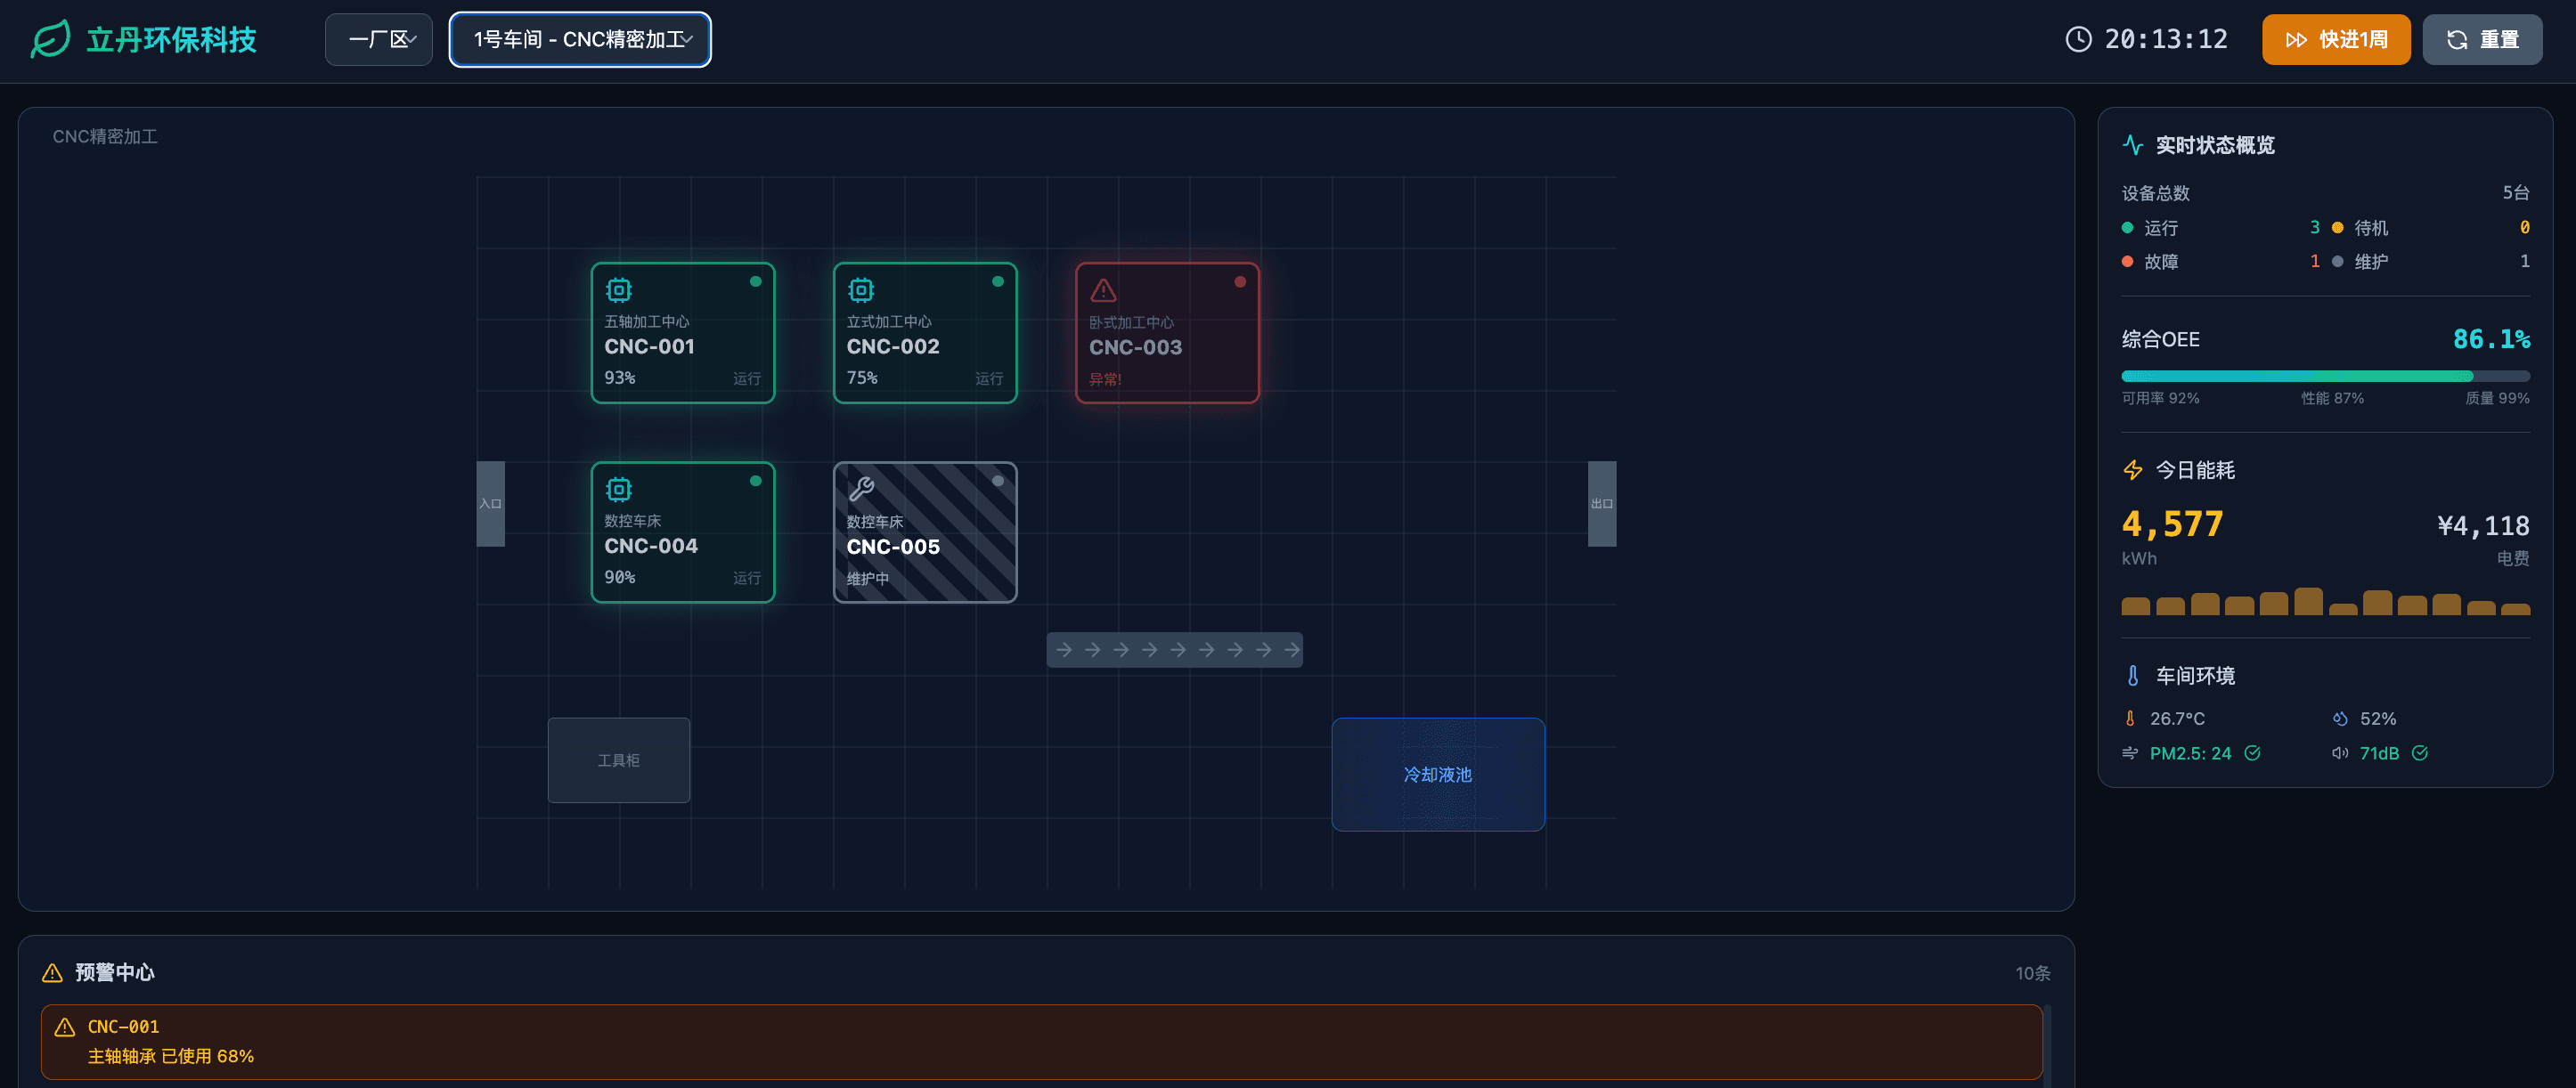
Task: Select the CNC-004 lathe card
Action: pos(683,532)
